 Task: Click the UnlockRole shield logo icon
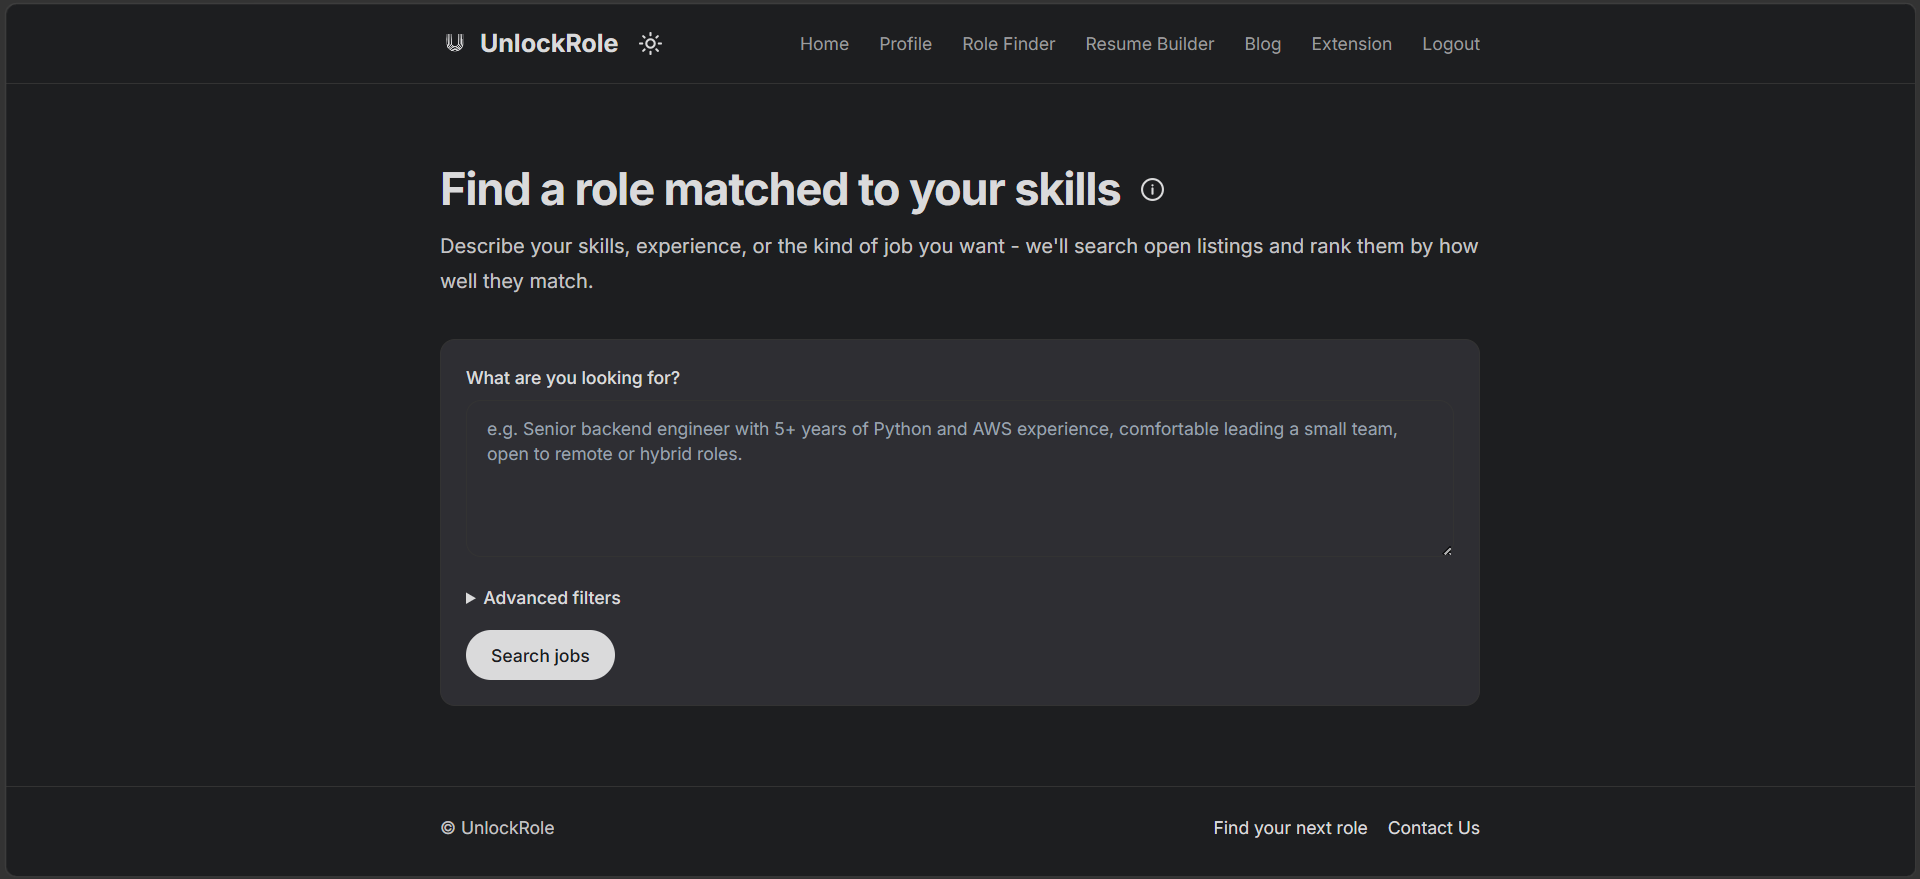455,43
